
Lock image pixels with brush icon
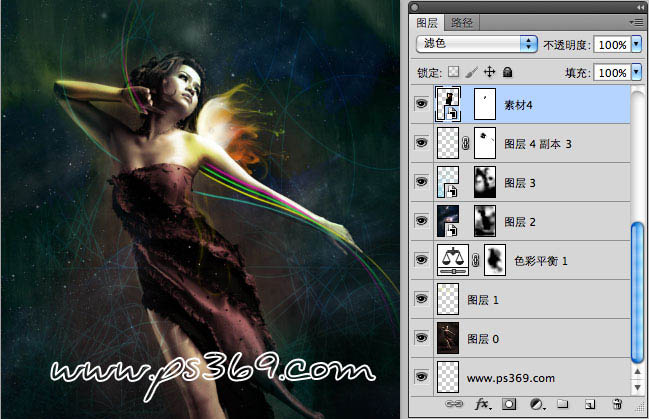(471, 72)
